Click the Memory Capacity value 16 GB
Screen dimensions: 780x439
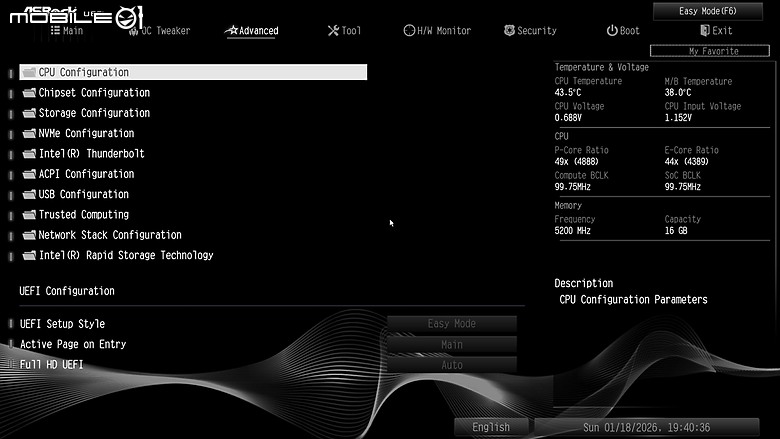tap(676, 231)
